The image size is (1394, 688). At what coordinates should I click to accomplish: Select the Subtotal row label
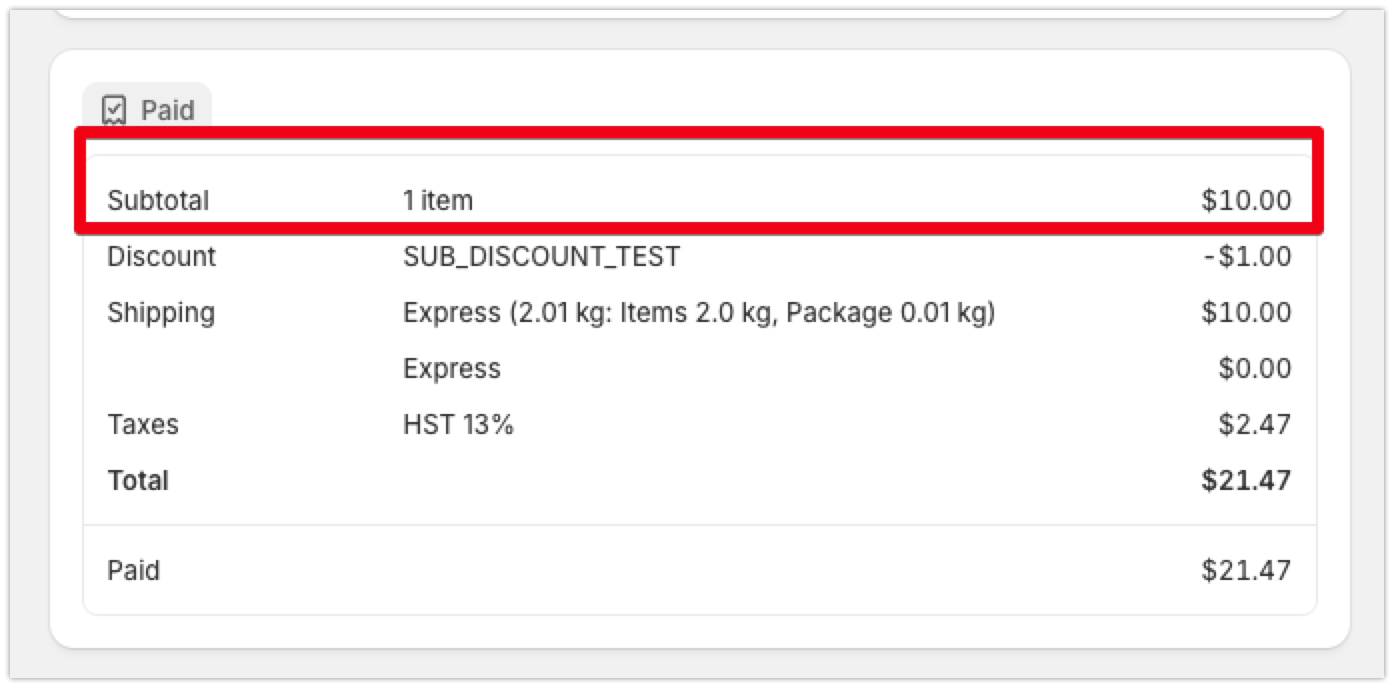pyautogui.click(x=158, y=201)
